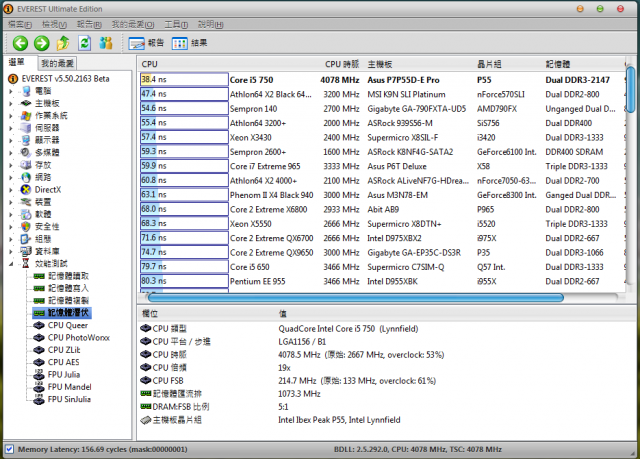Switch to the Favorites (我的最愛) side tab

[57, 63]
